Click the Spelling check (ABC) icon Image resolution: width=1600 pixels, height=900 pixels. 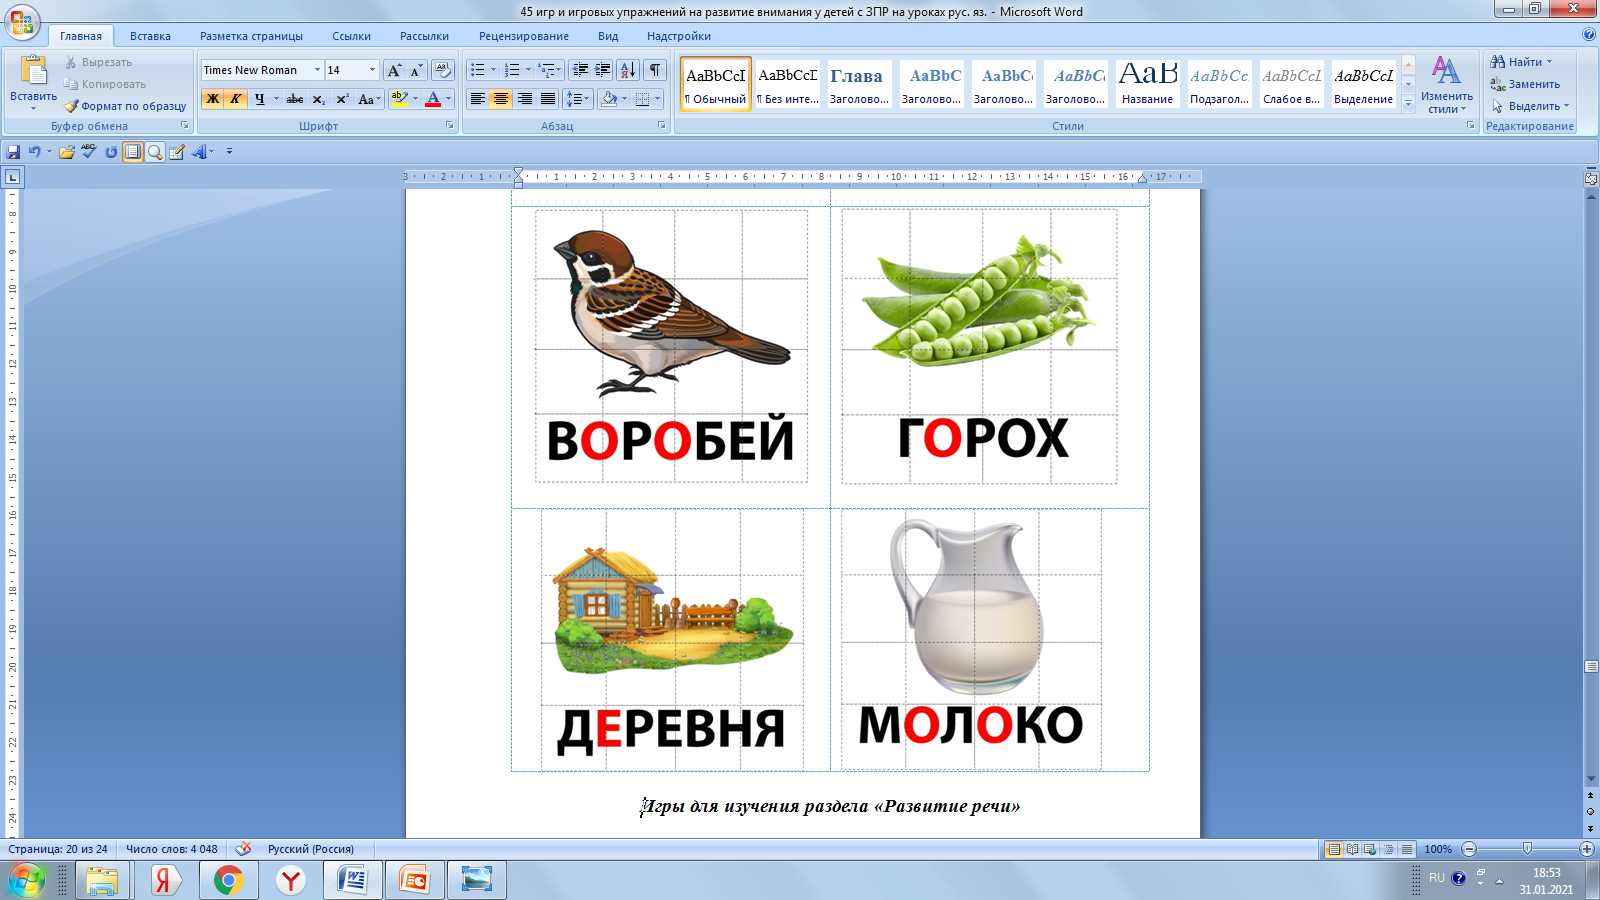pyautogui.click(x=89, y=152)
